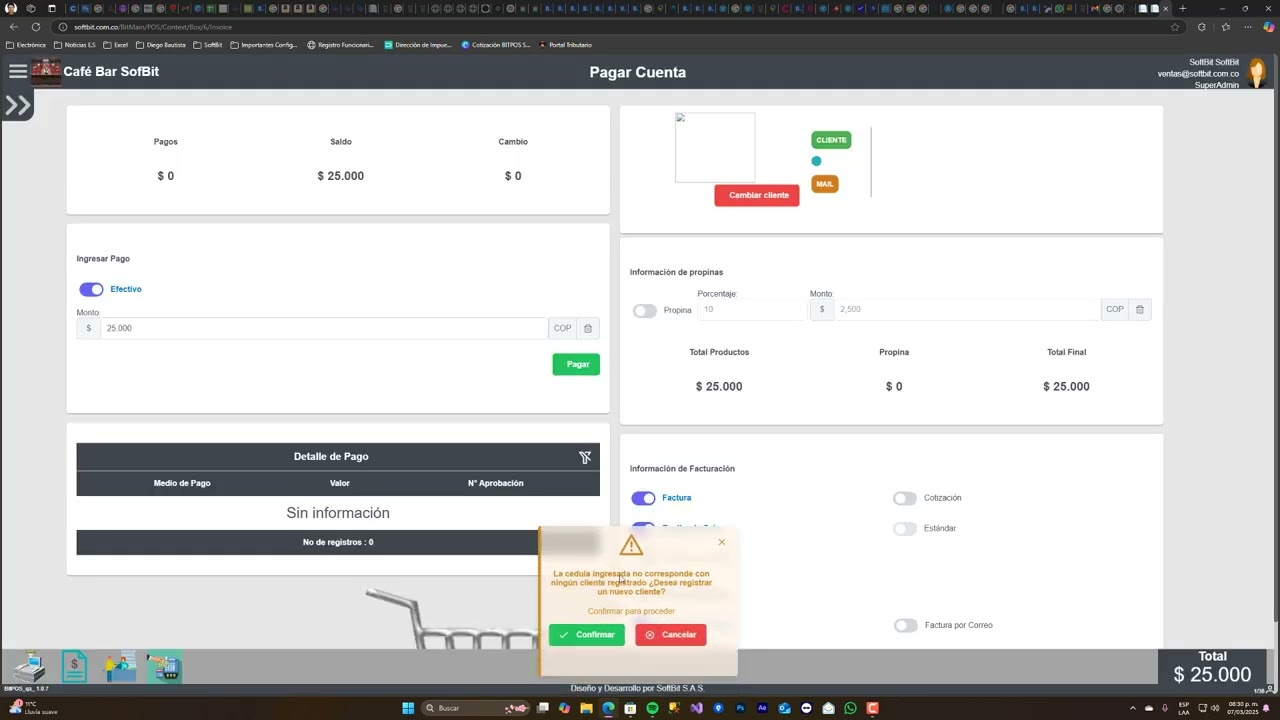Viewport: 1280px width, 720px height.
Task: Open the hamburger menu in header
Action: 18,71
